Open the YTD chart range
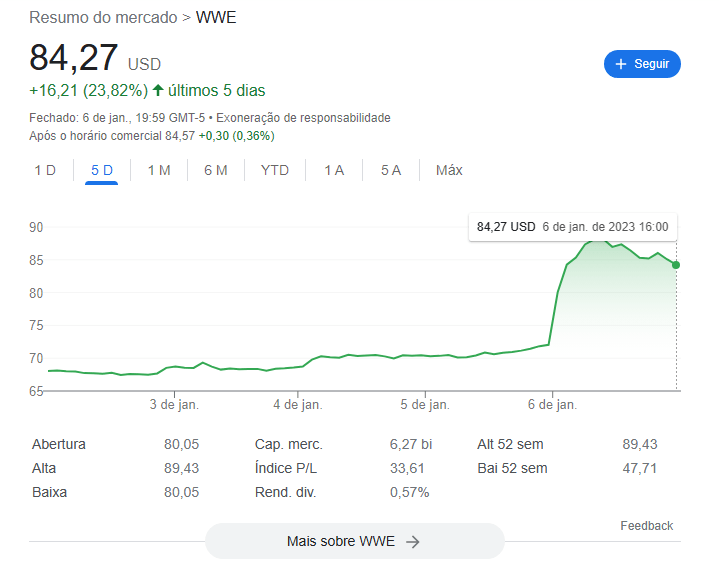Image resolution: width=719 pixels, height=564 pixels. (x=275, y=170)
